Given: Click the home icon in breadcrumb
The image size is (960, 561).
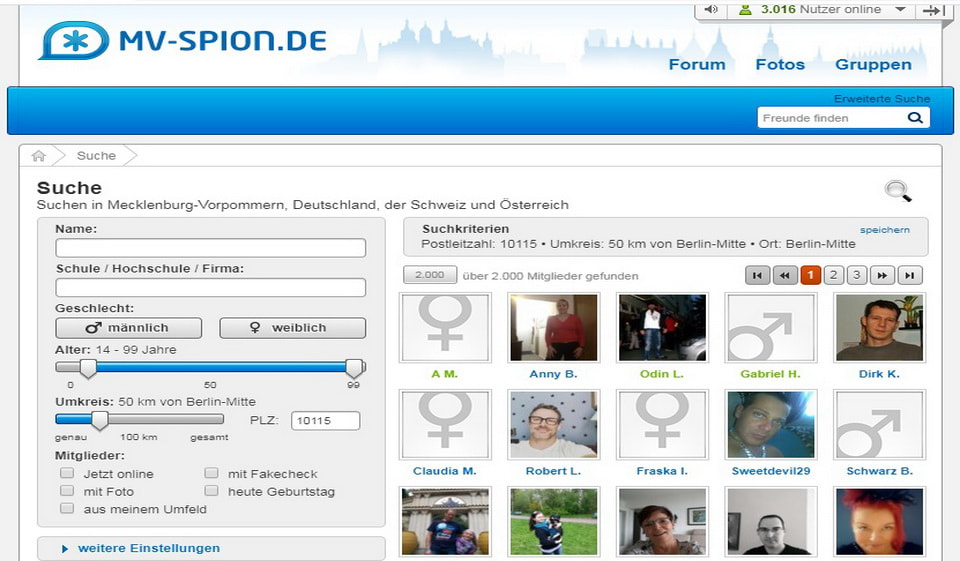Looking at the screenshot, I should click(38, 156).
